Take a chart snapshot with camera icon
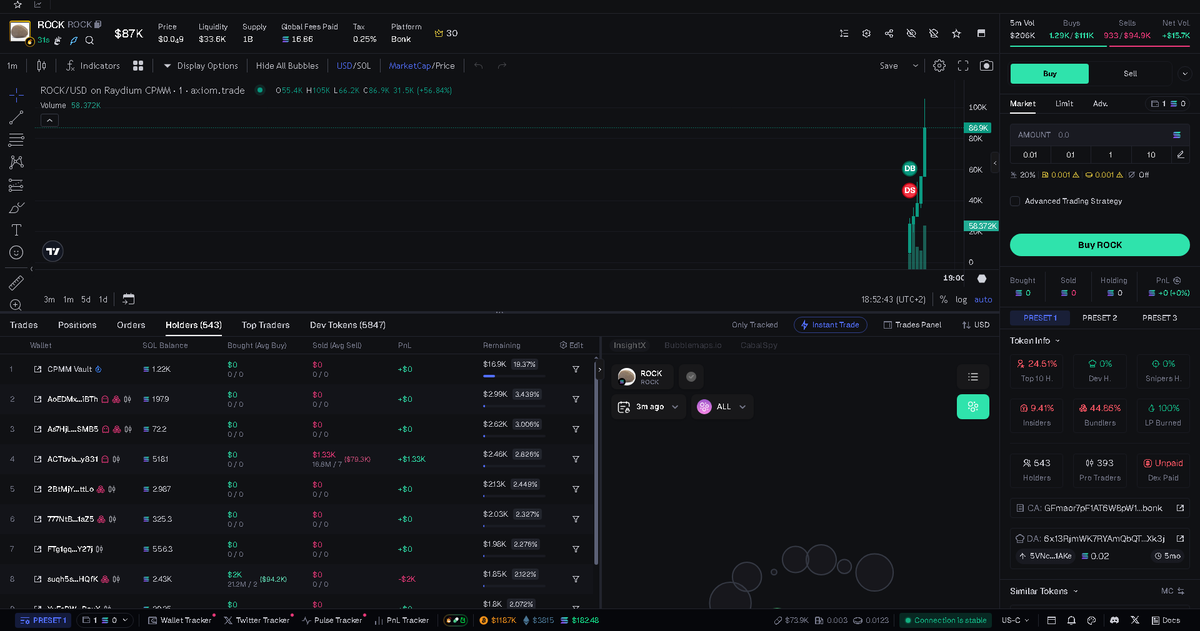1200x631 pixels. coord(987,66)
